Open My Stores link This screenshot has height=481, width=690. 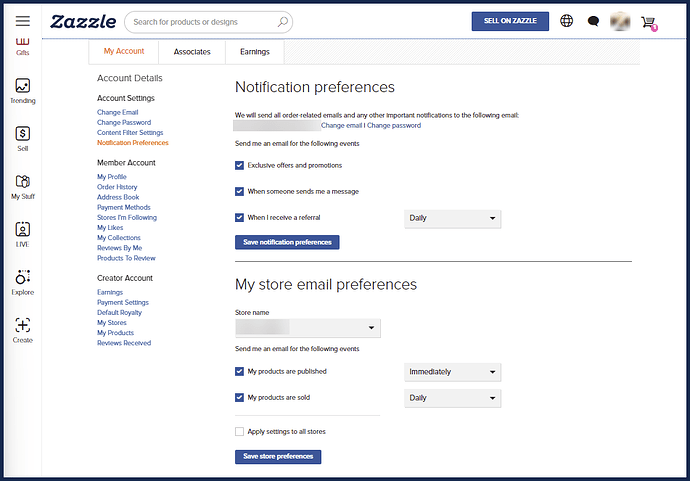tap(112, 323)
